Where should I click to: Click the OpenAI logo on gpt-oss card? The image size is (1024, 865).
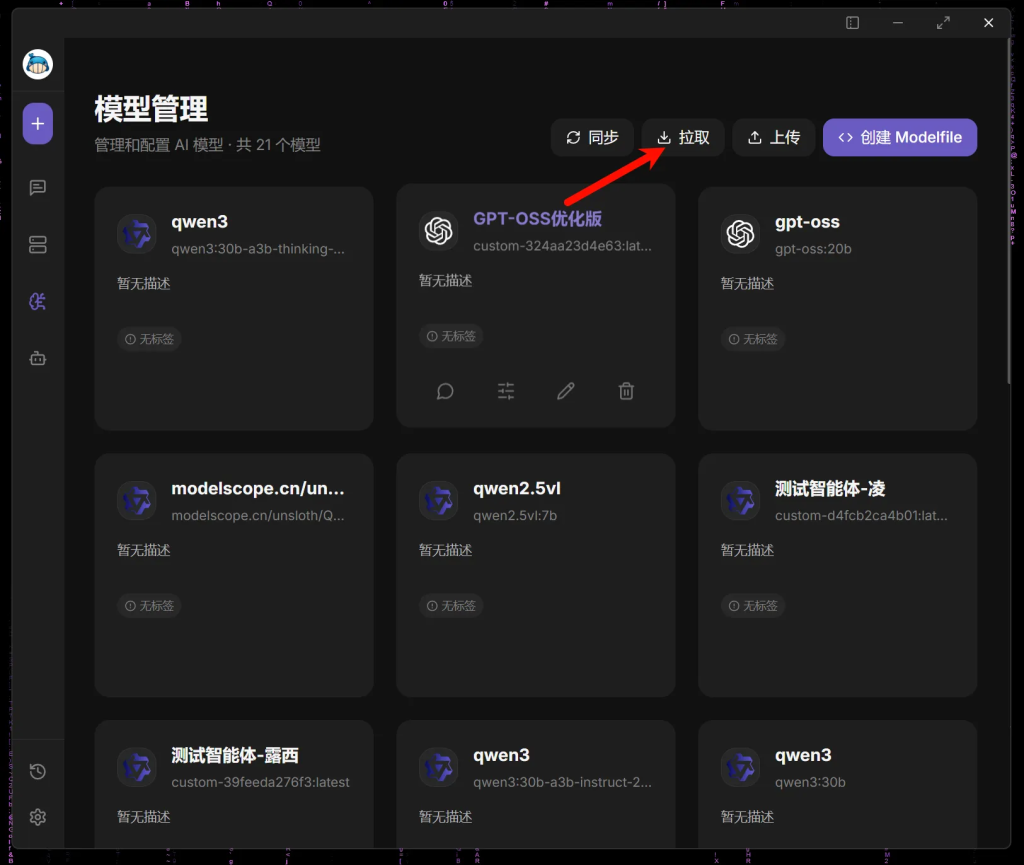[741, 234]
